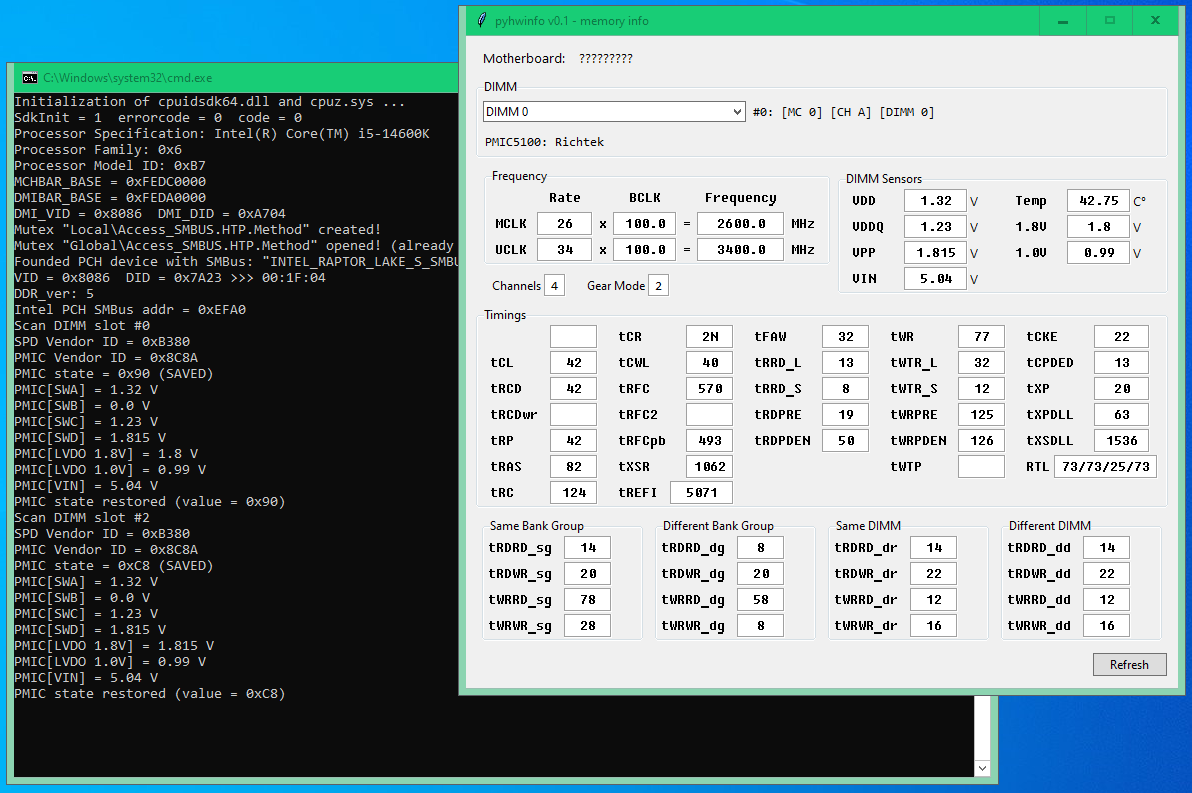Click the 1.0V sensor field 0.99
1192x793 pixels.
[1098, 252]
